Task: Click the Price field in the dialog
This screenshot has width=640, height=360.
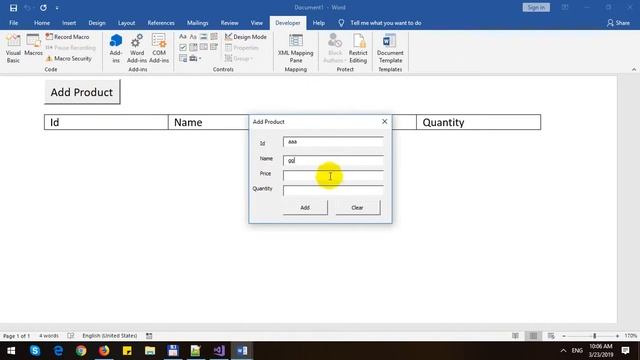Action: [x=333, y=176]
